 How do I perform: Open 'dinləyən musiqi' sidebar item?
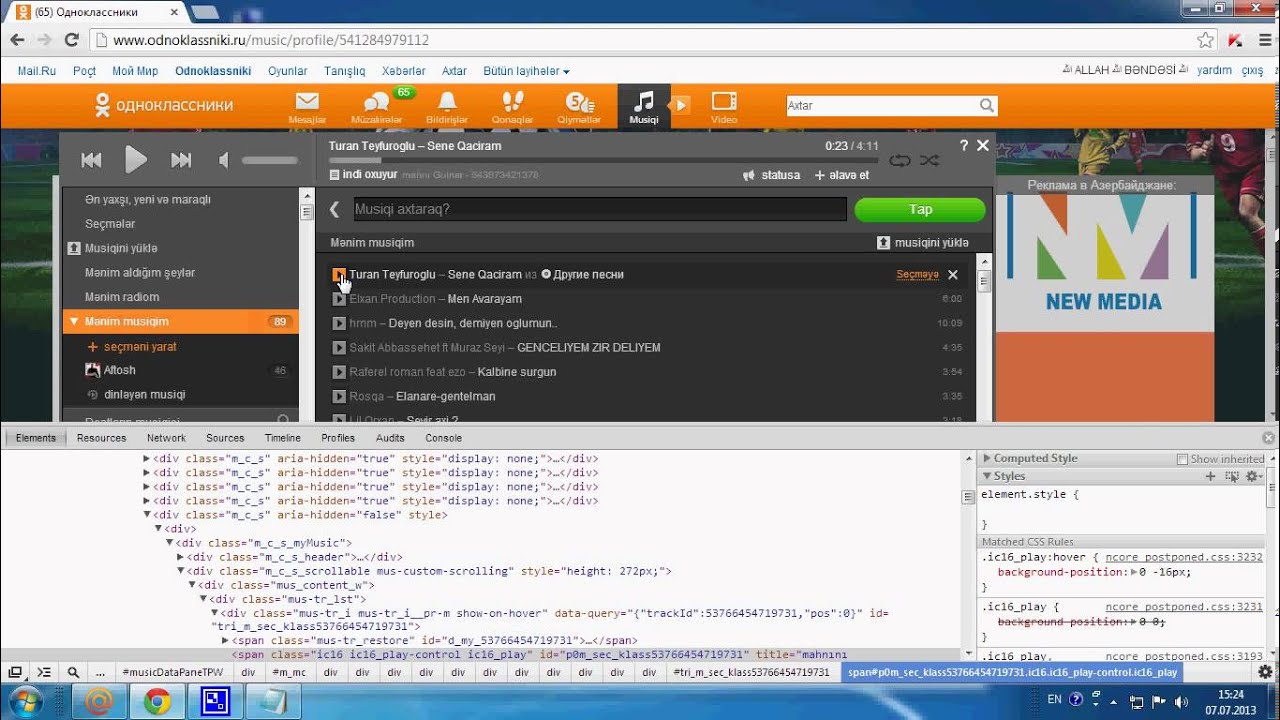point(144,394)
